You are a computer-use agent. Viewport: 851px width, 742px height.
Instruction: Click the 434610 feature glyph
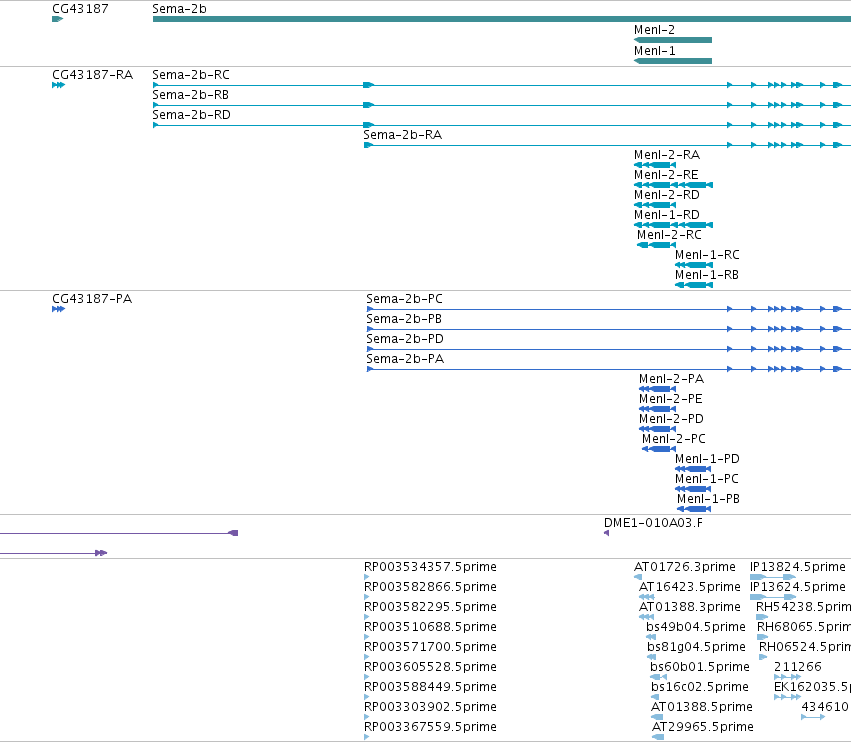813,717
